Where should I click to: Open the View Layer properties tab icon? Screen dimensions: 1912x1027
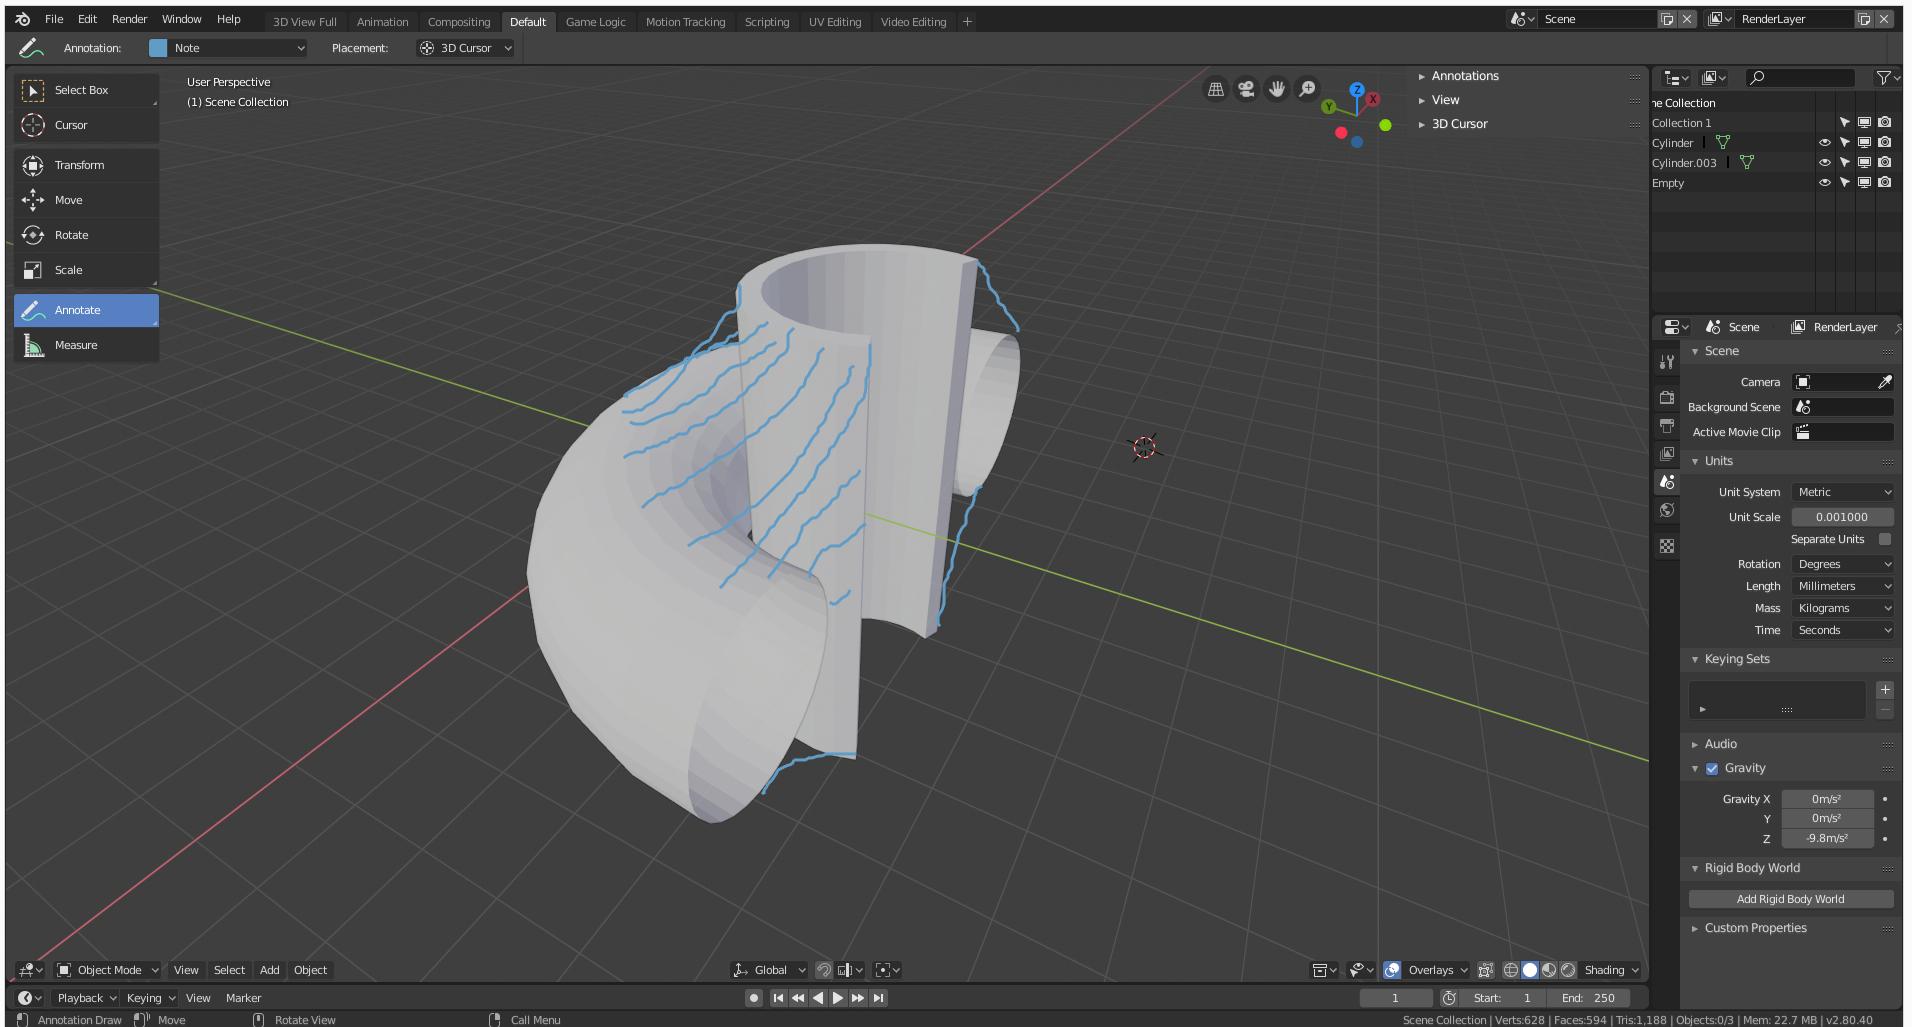[x=1666, y=454]
